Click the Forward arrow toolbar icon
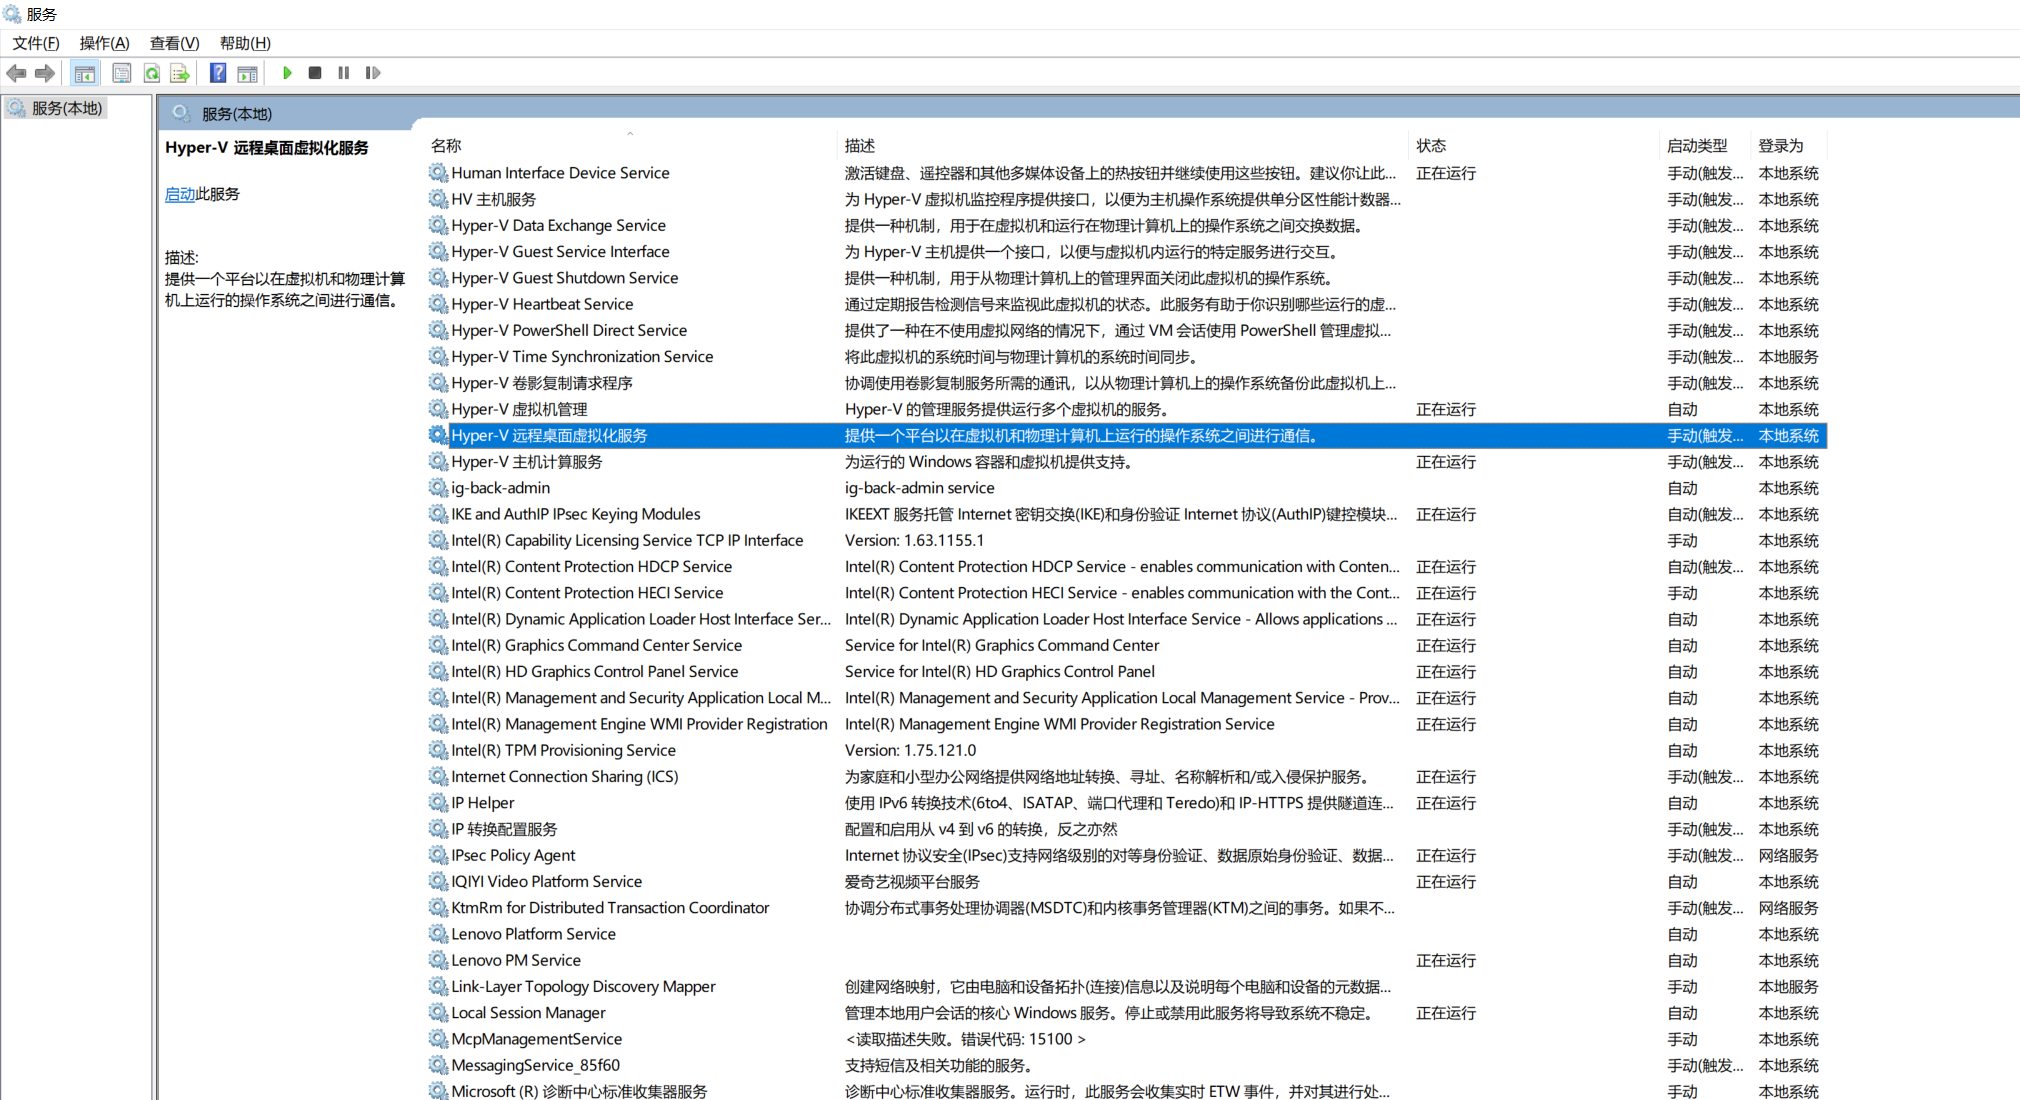Screen dimensions: 2020x1100 point(45,73)
